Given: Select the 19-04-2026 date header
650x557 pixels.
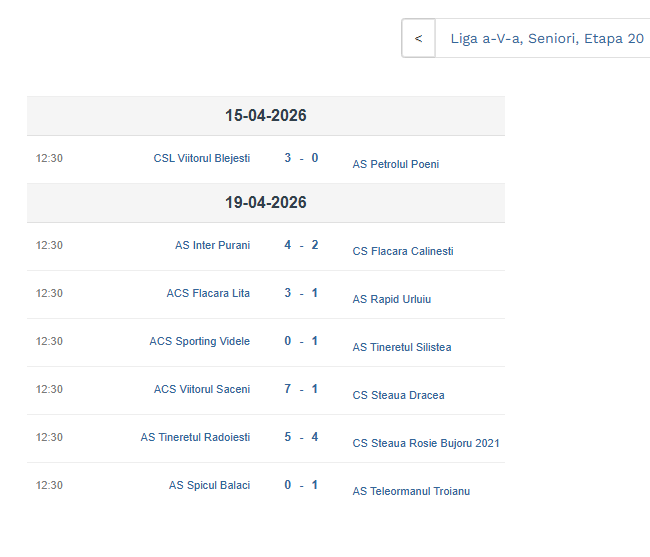Looking at the screenshot, I should coord(265,202).
